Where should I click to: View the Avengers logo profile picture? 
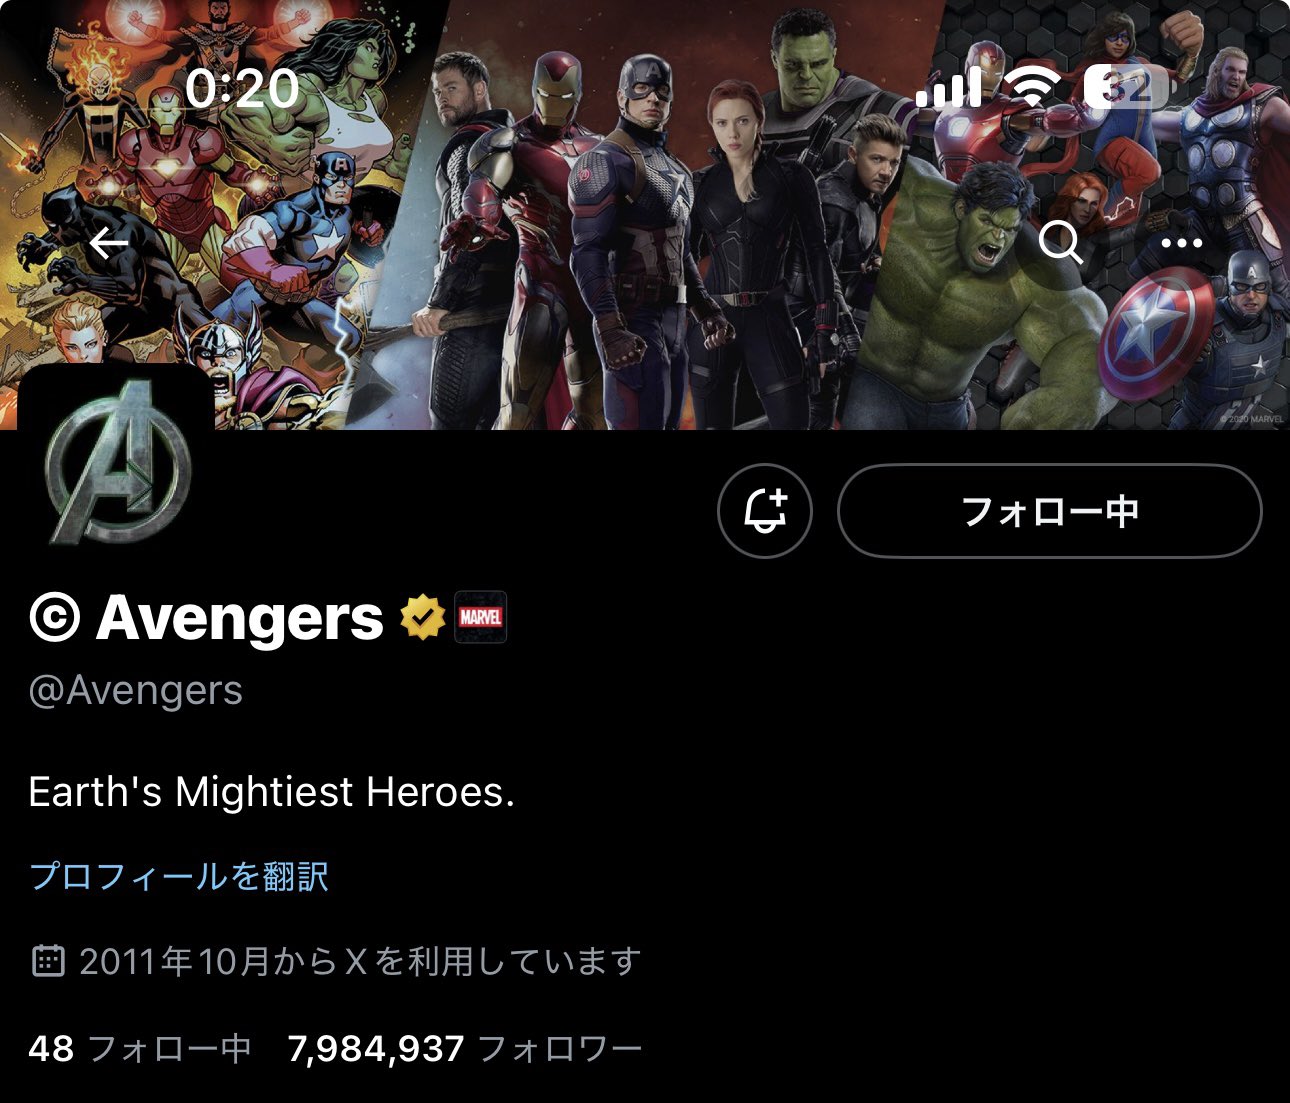tap(118, 461)
